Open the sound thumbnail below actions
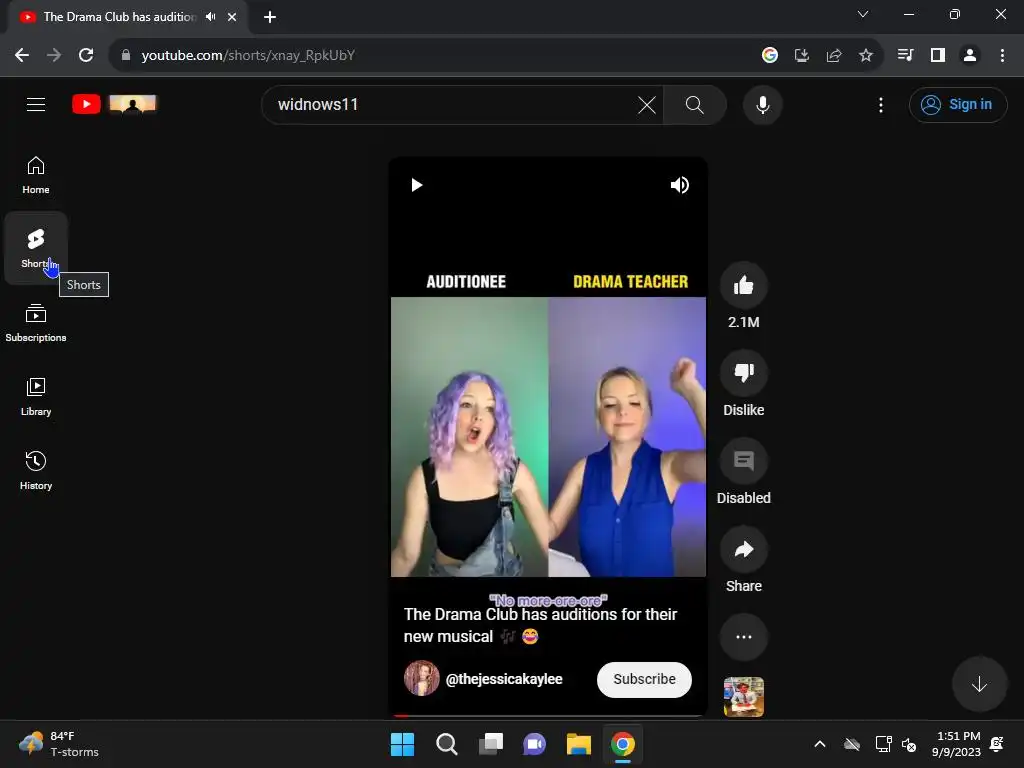This screenshot has height=768, width=1024. click(x=743, y=697)
